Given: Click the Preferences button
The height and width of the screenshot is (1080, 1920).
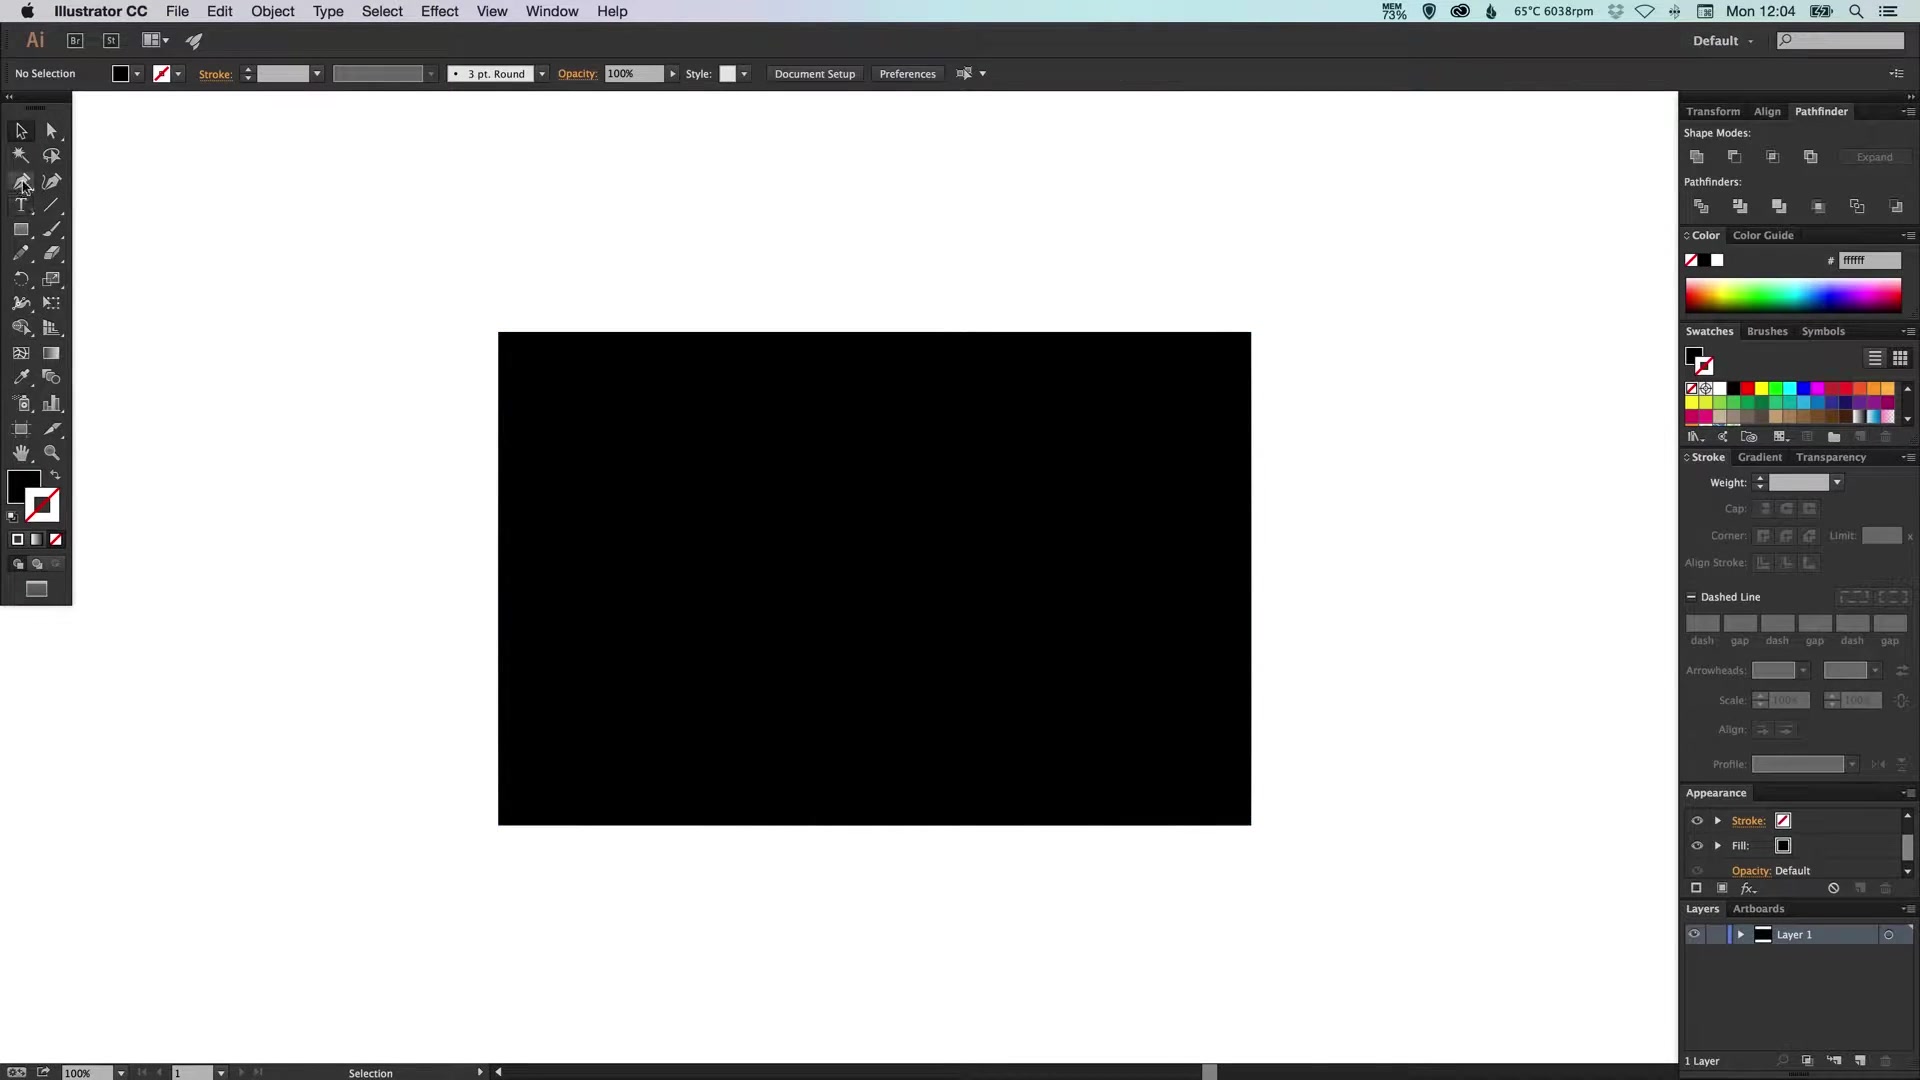Looking at the screenshot, I should [907, 74].
